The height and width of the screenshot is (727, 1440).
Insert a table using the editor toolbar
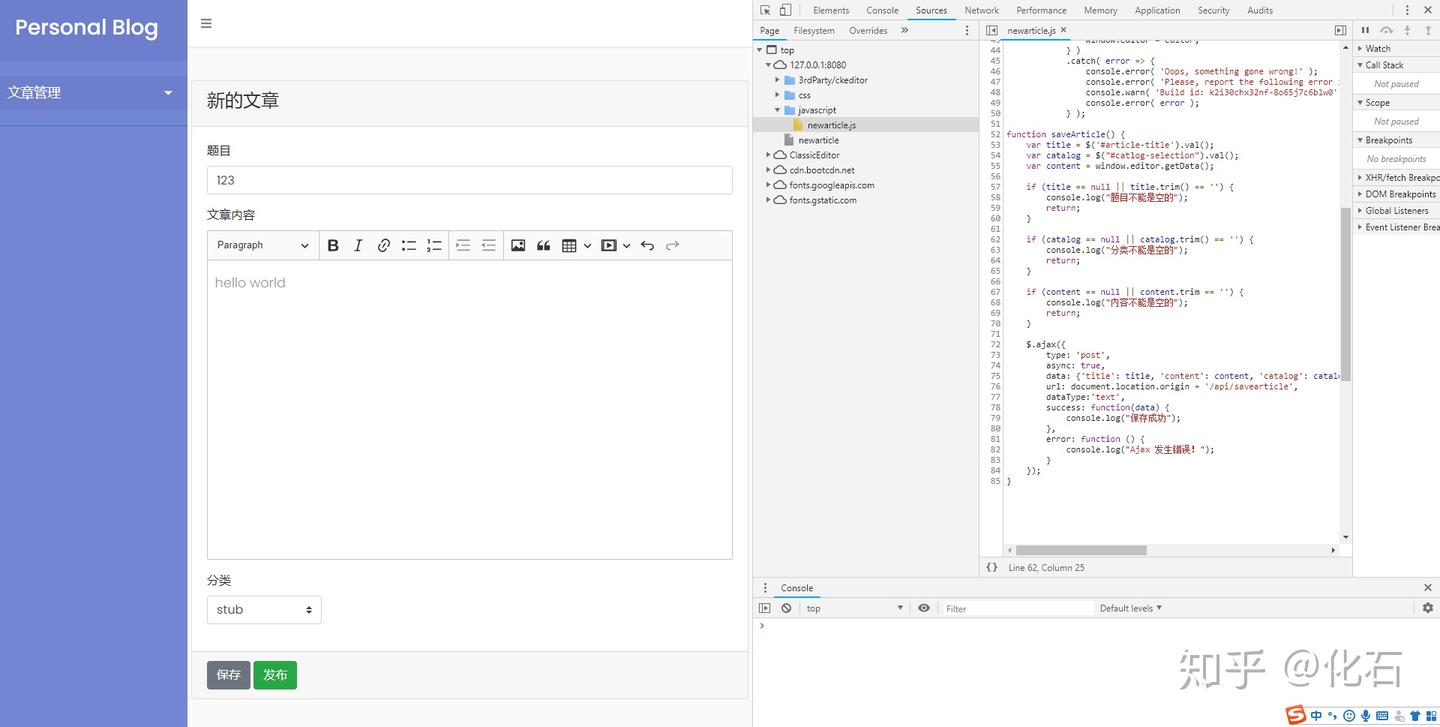[569, 245]
